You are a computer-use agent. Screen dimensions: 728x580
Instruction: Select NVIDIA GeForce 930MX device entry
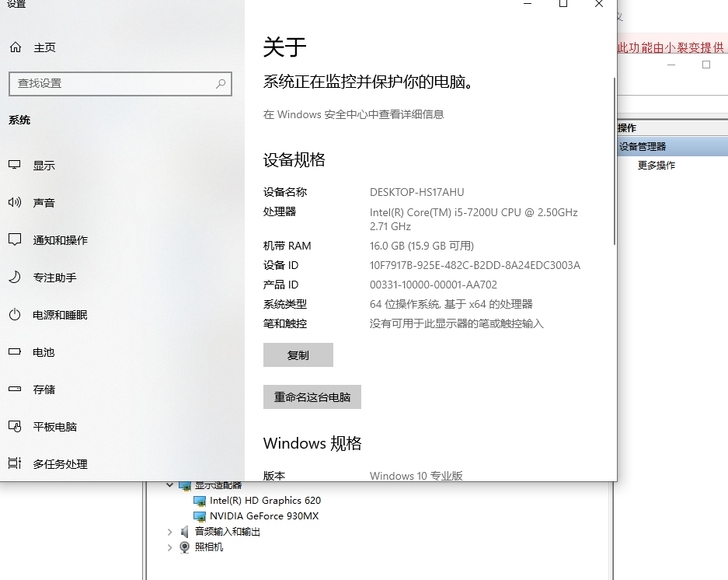coord(264,516)
